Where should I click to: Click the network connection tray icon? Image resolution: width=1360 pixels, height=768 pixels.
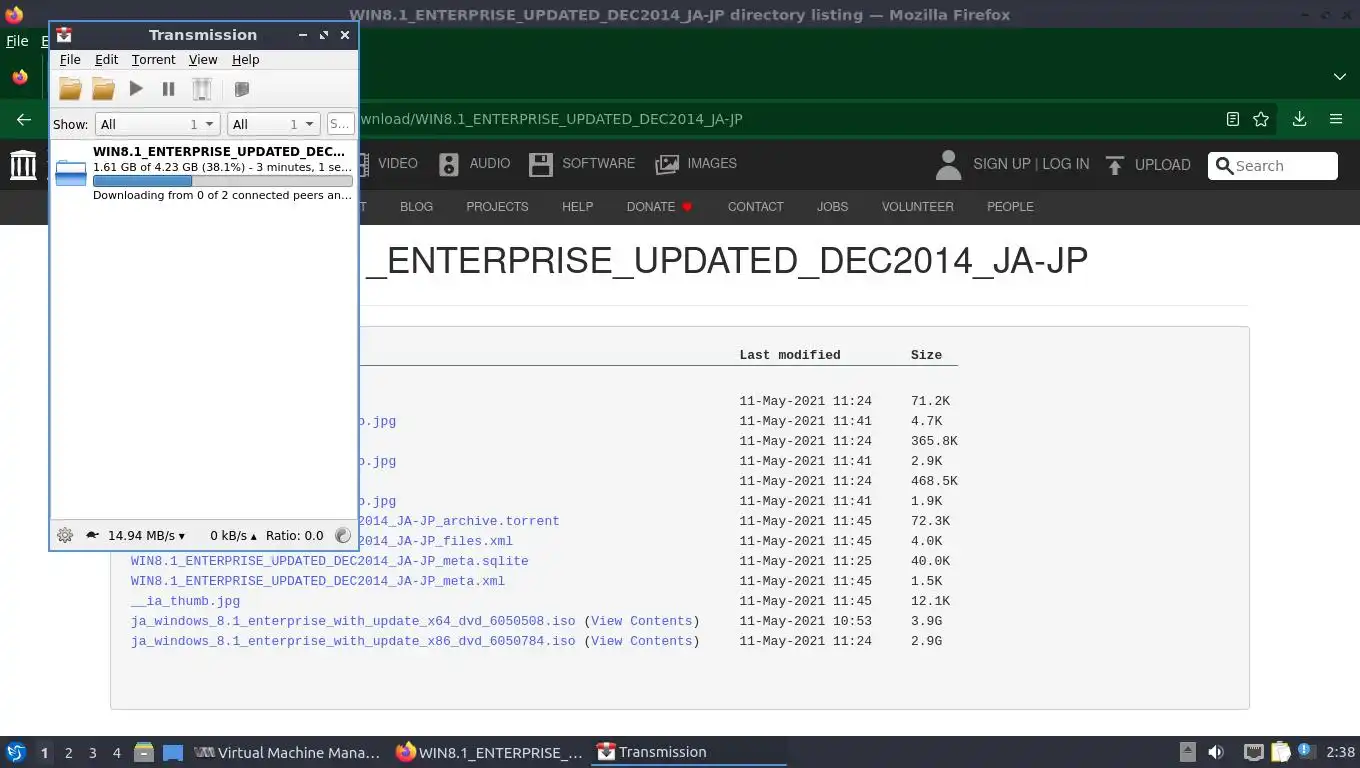click(x=1253, y=752)
